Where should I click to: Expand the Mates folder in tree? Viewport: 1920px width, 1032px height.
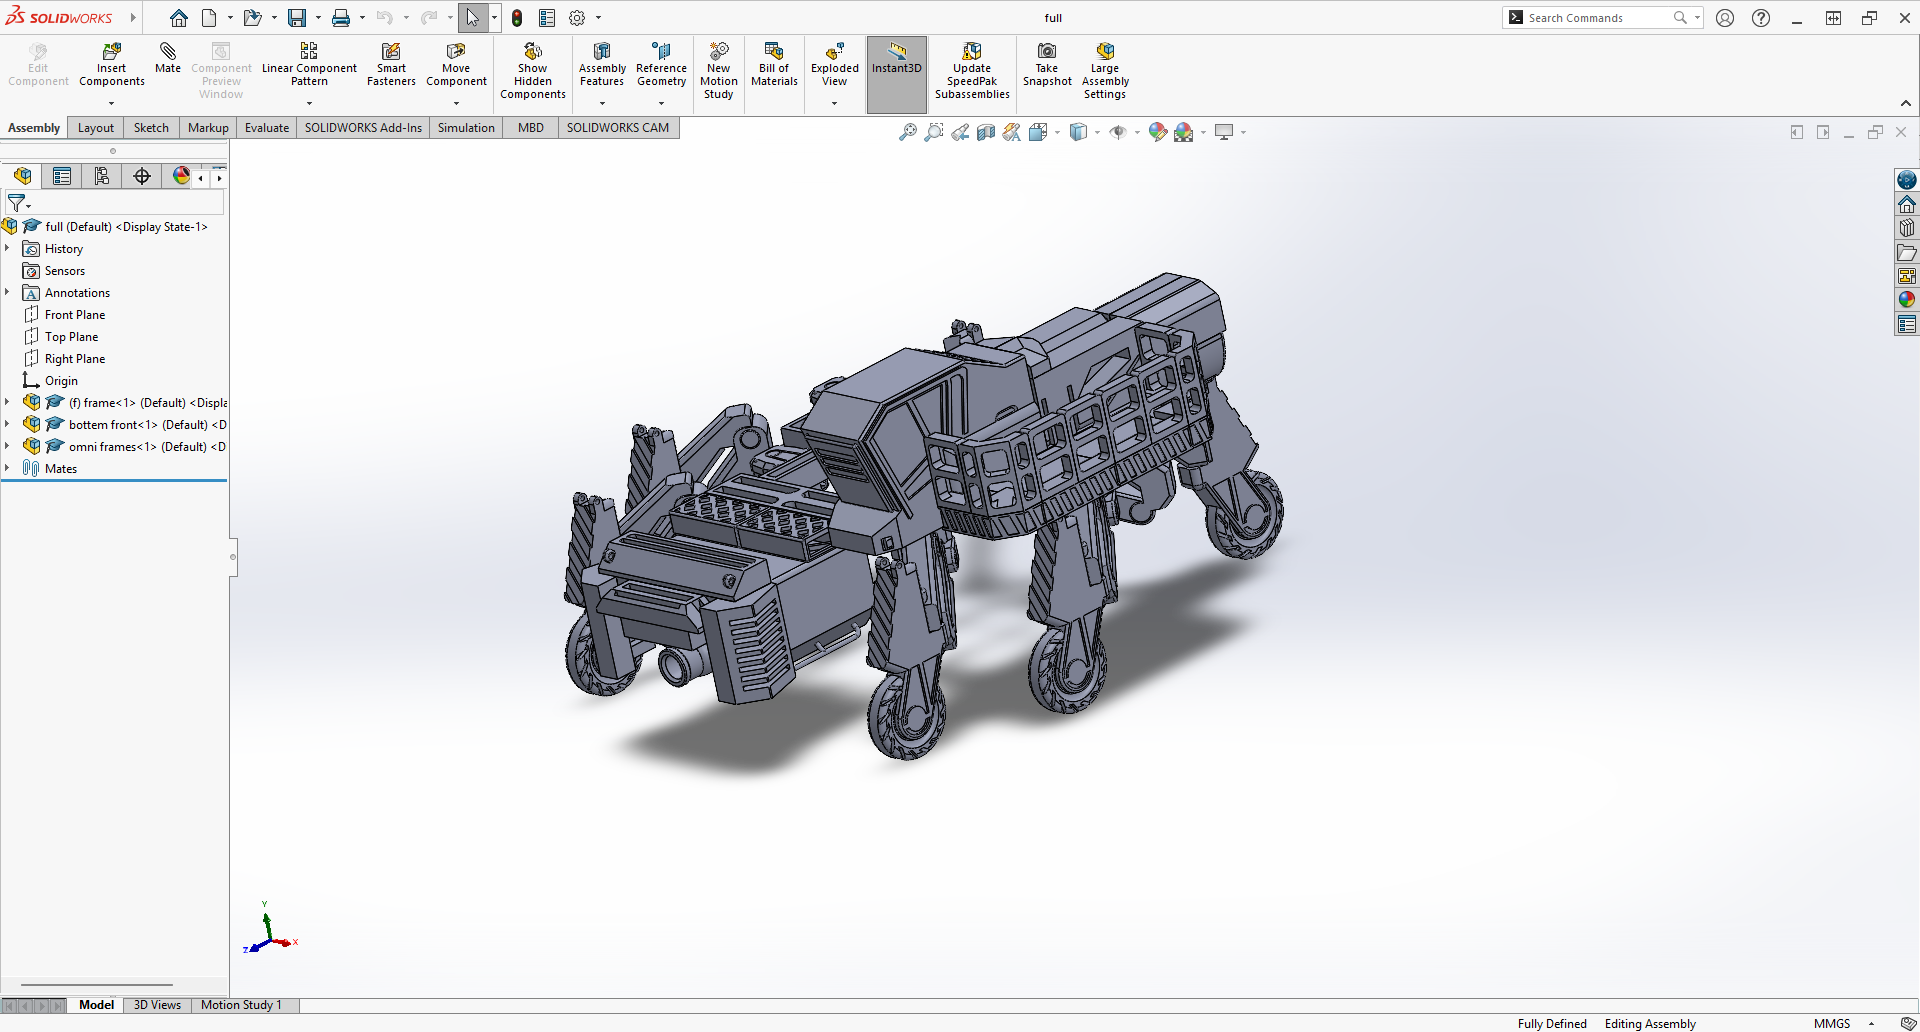pyautogui.click(x=8, y=469)
